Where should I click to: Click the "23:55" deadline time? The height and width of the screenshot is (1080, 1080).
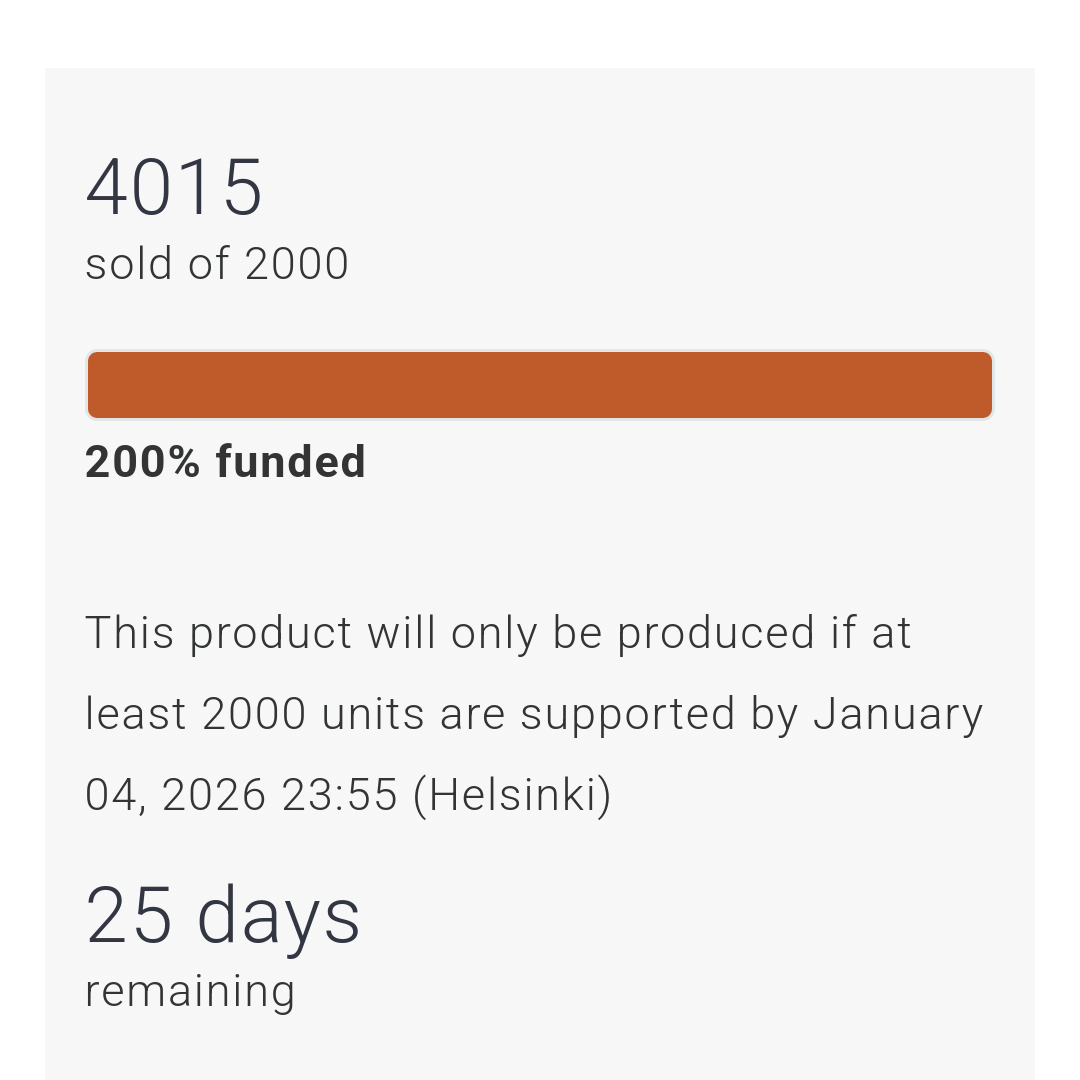click(x=340, y=795)
